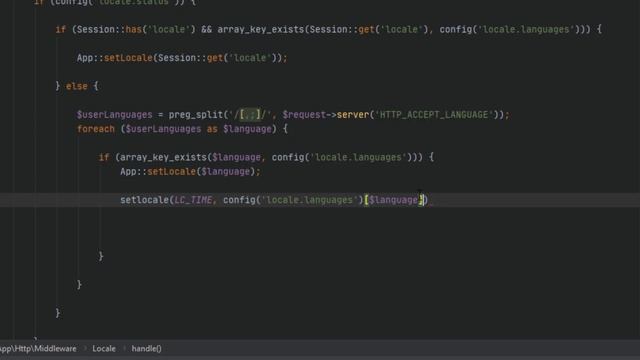The image size is (640, 360).
Task: Click the LC_TIME constant
Action: (x=193, y=200)
